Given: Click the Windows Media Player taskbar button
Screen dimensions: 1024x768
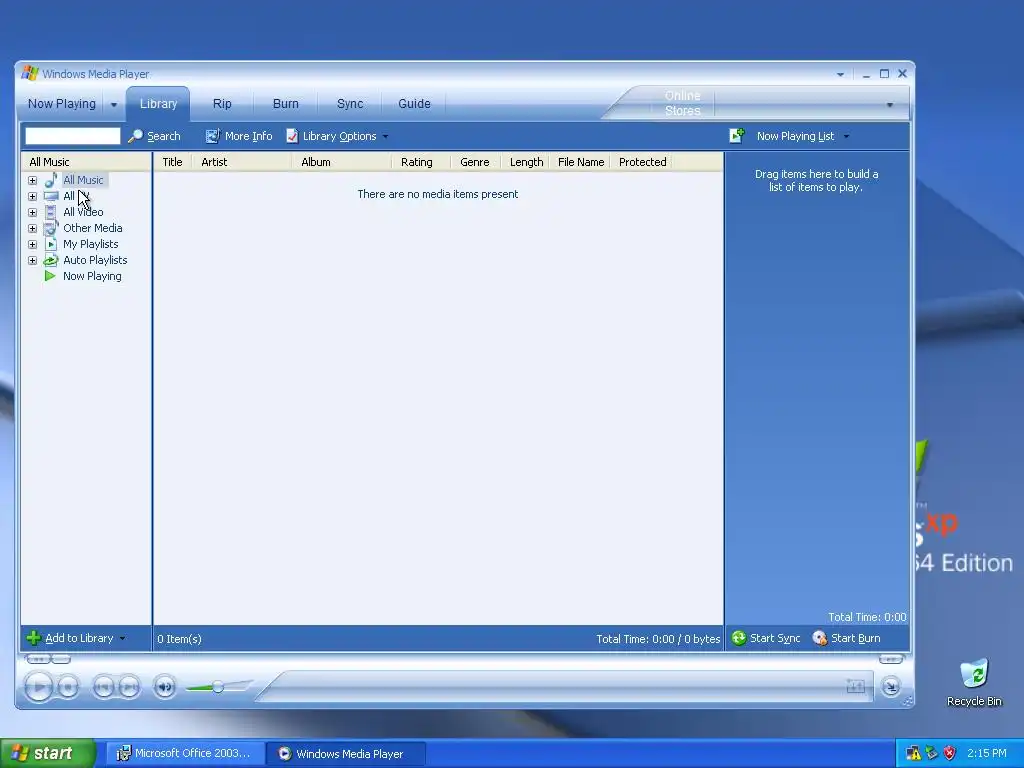Looking at the screenshot, I should 346,754.
